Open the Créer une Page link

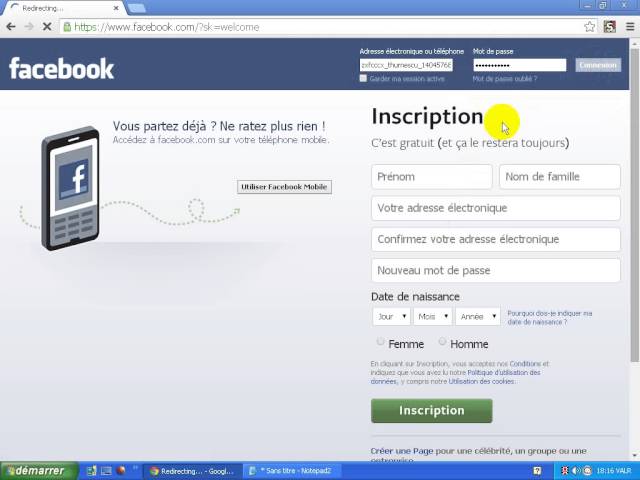[402, 451]
